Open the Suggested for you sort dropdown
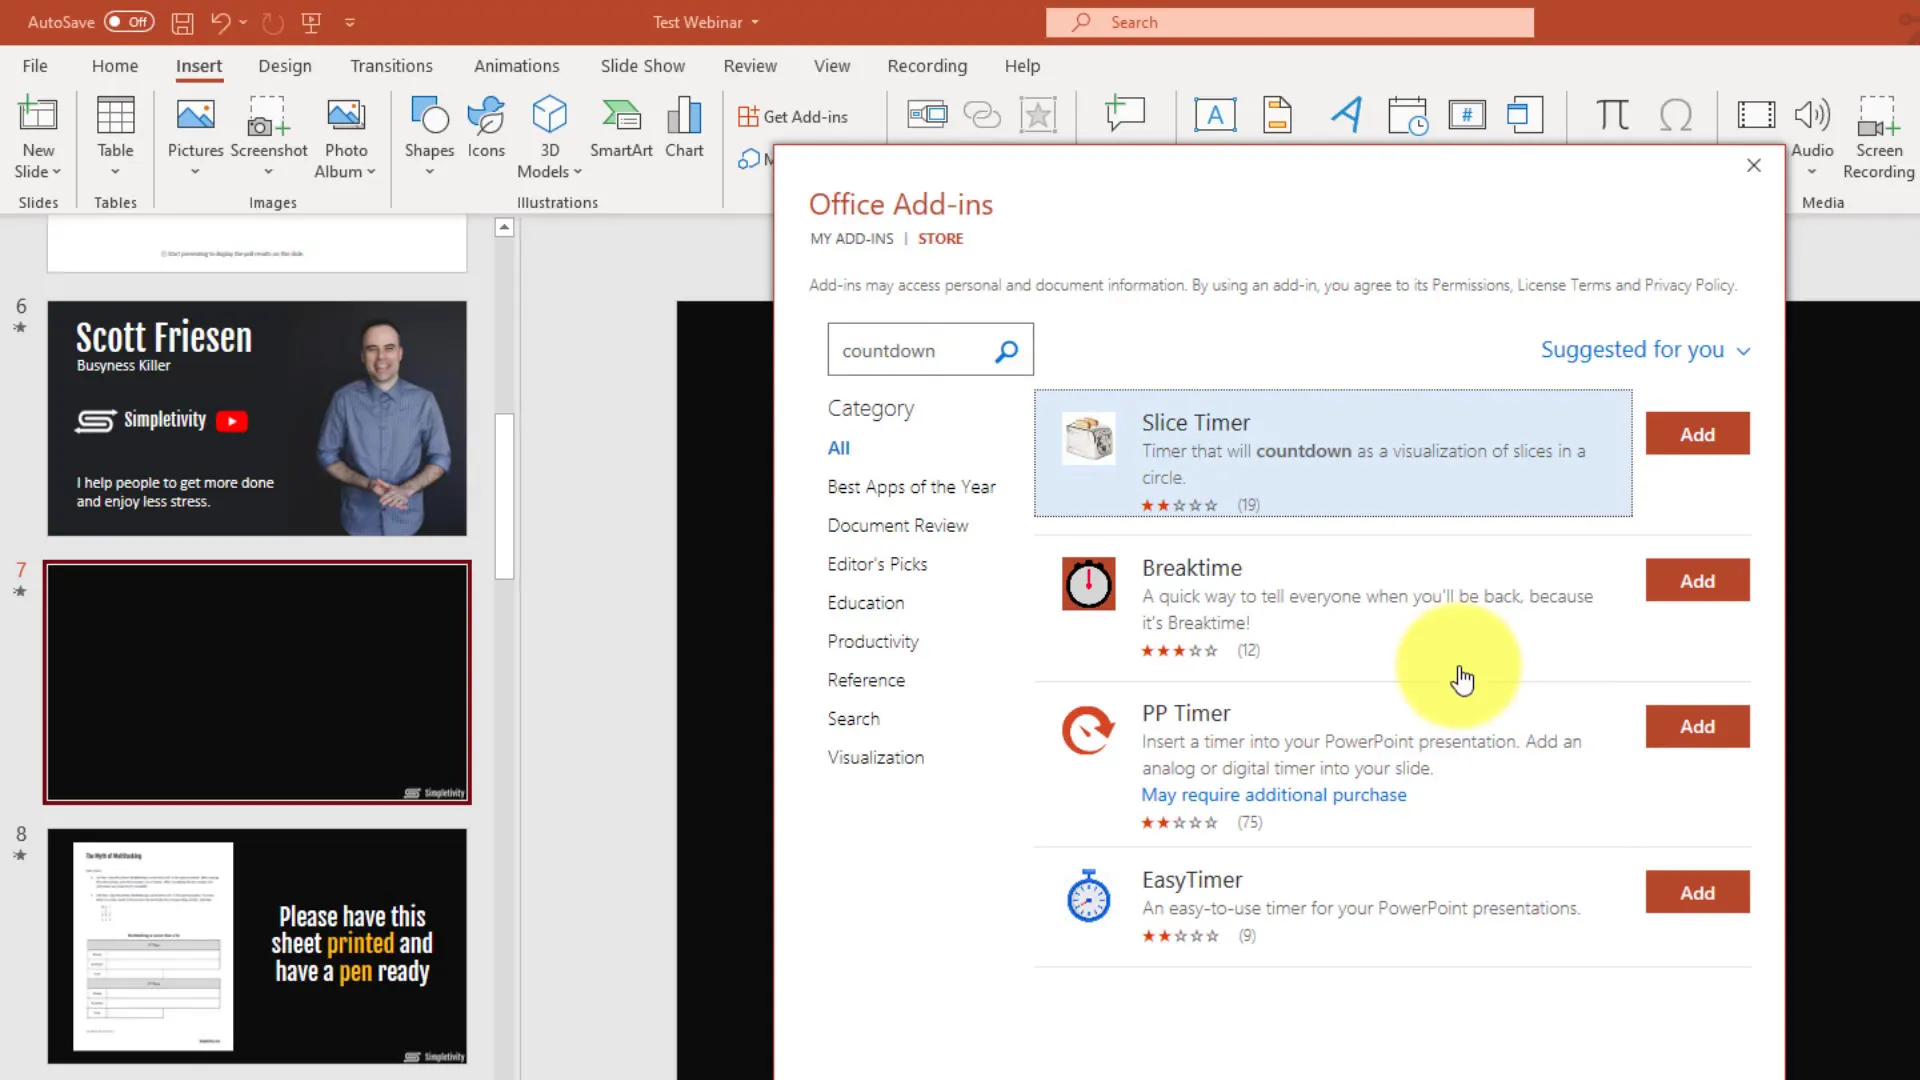Screen dimensions: 1920x1080 (x=1645, y=350)
